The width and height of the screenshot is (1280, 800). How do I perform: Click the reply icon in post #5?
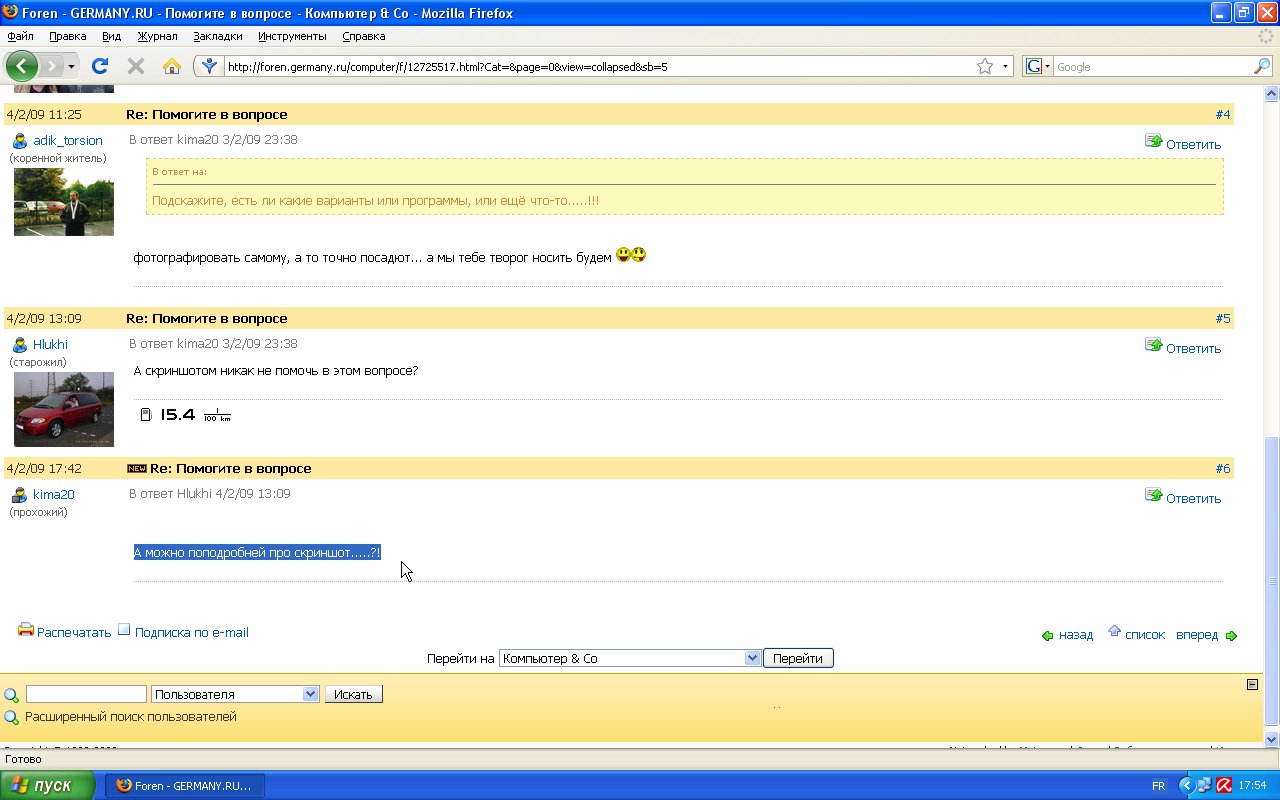1154,345
